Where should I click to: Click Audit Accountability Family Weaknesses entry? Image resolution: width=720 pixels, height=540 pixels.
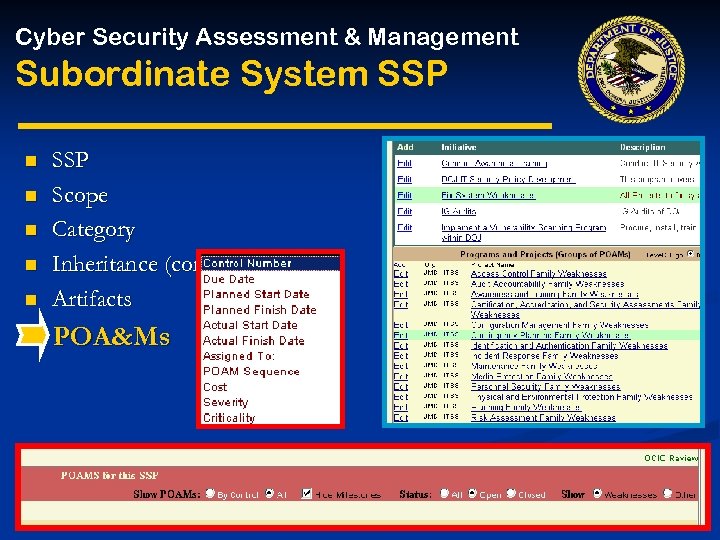pyautogui.click(x=547, y=284)
